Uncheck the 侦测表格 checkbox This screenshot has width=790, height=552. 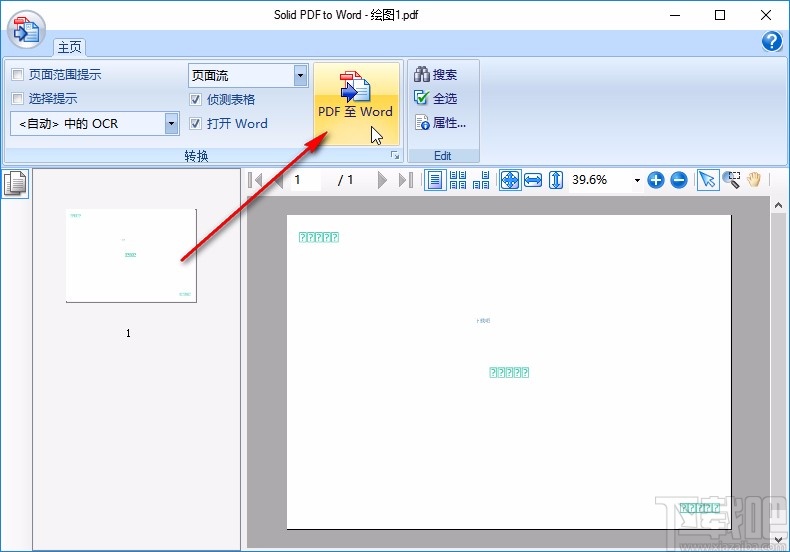[195, 99]
